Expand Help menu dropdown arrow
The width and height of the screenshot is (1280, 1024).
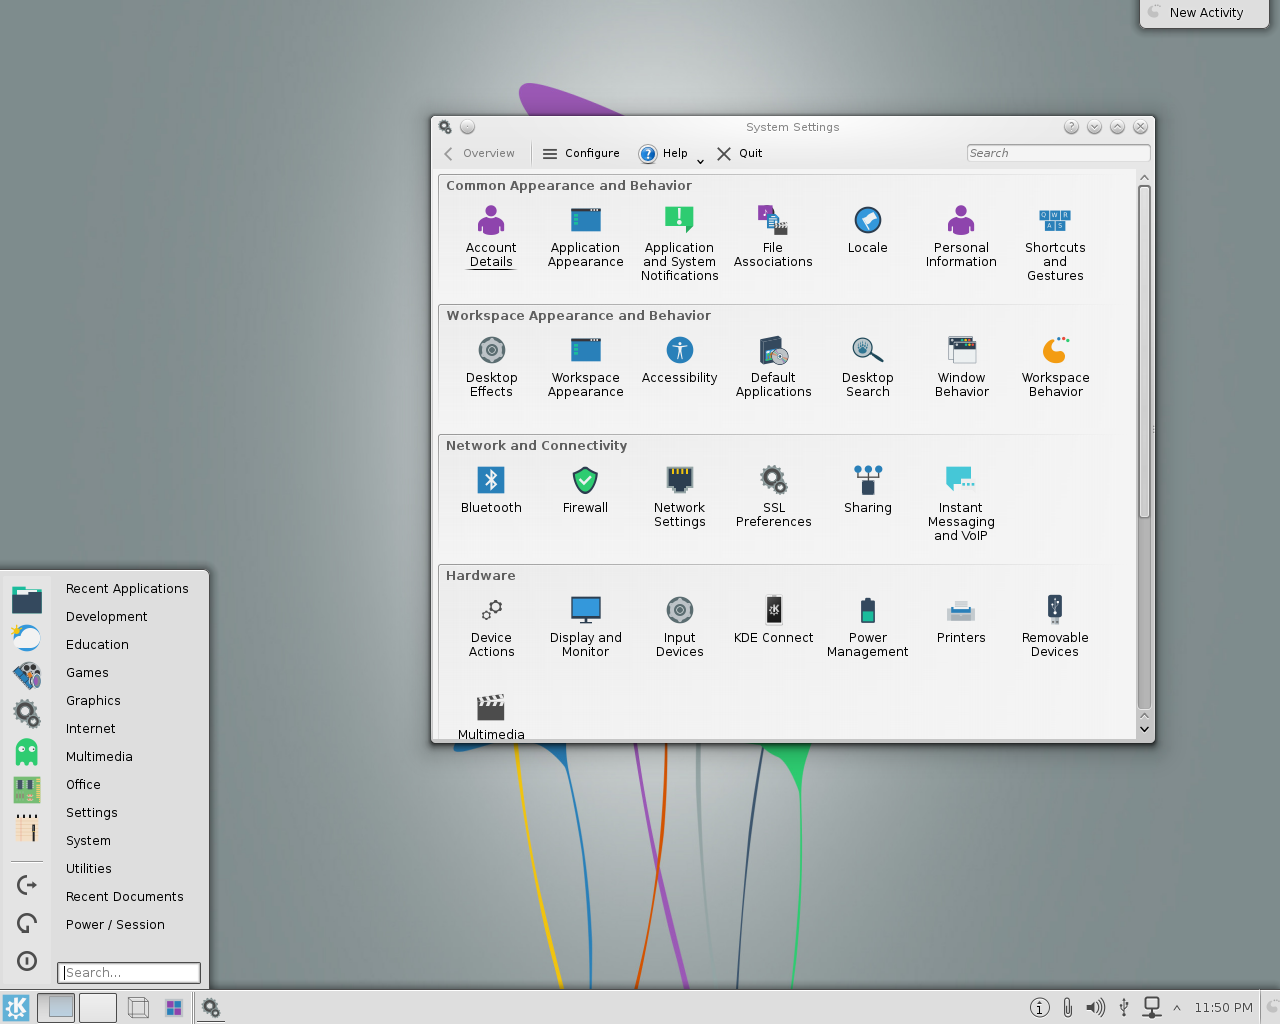coord(700,160)
